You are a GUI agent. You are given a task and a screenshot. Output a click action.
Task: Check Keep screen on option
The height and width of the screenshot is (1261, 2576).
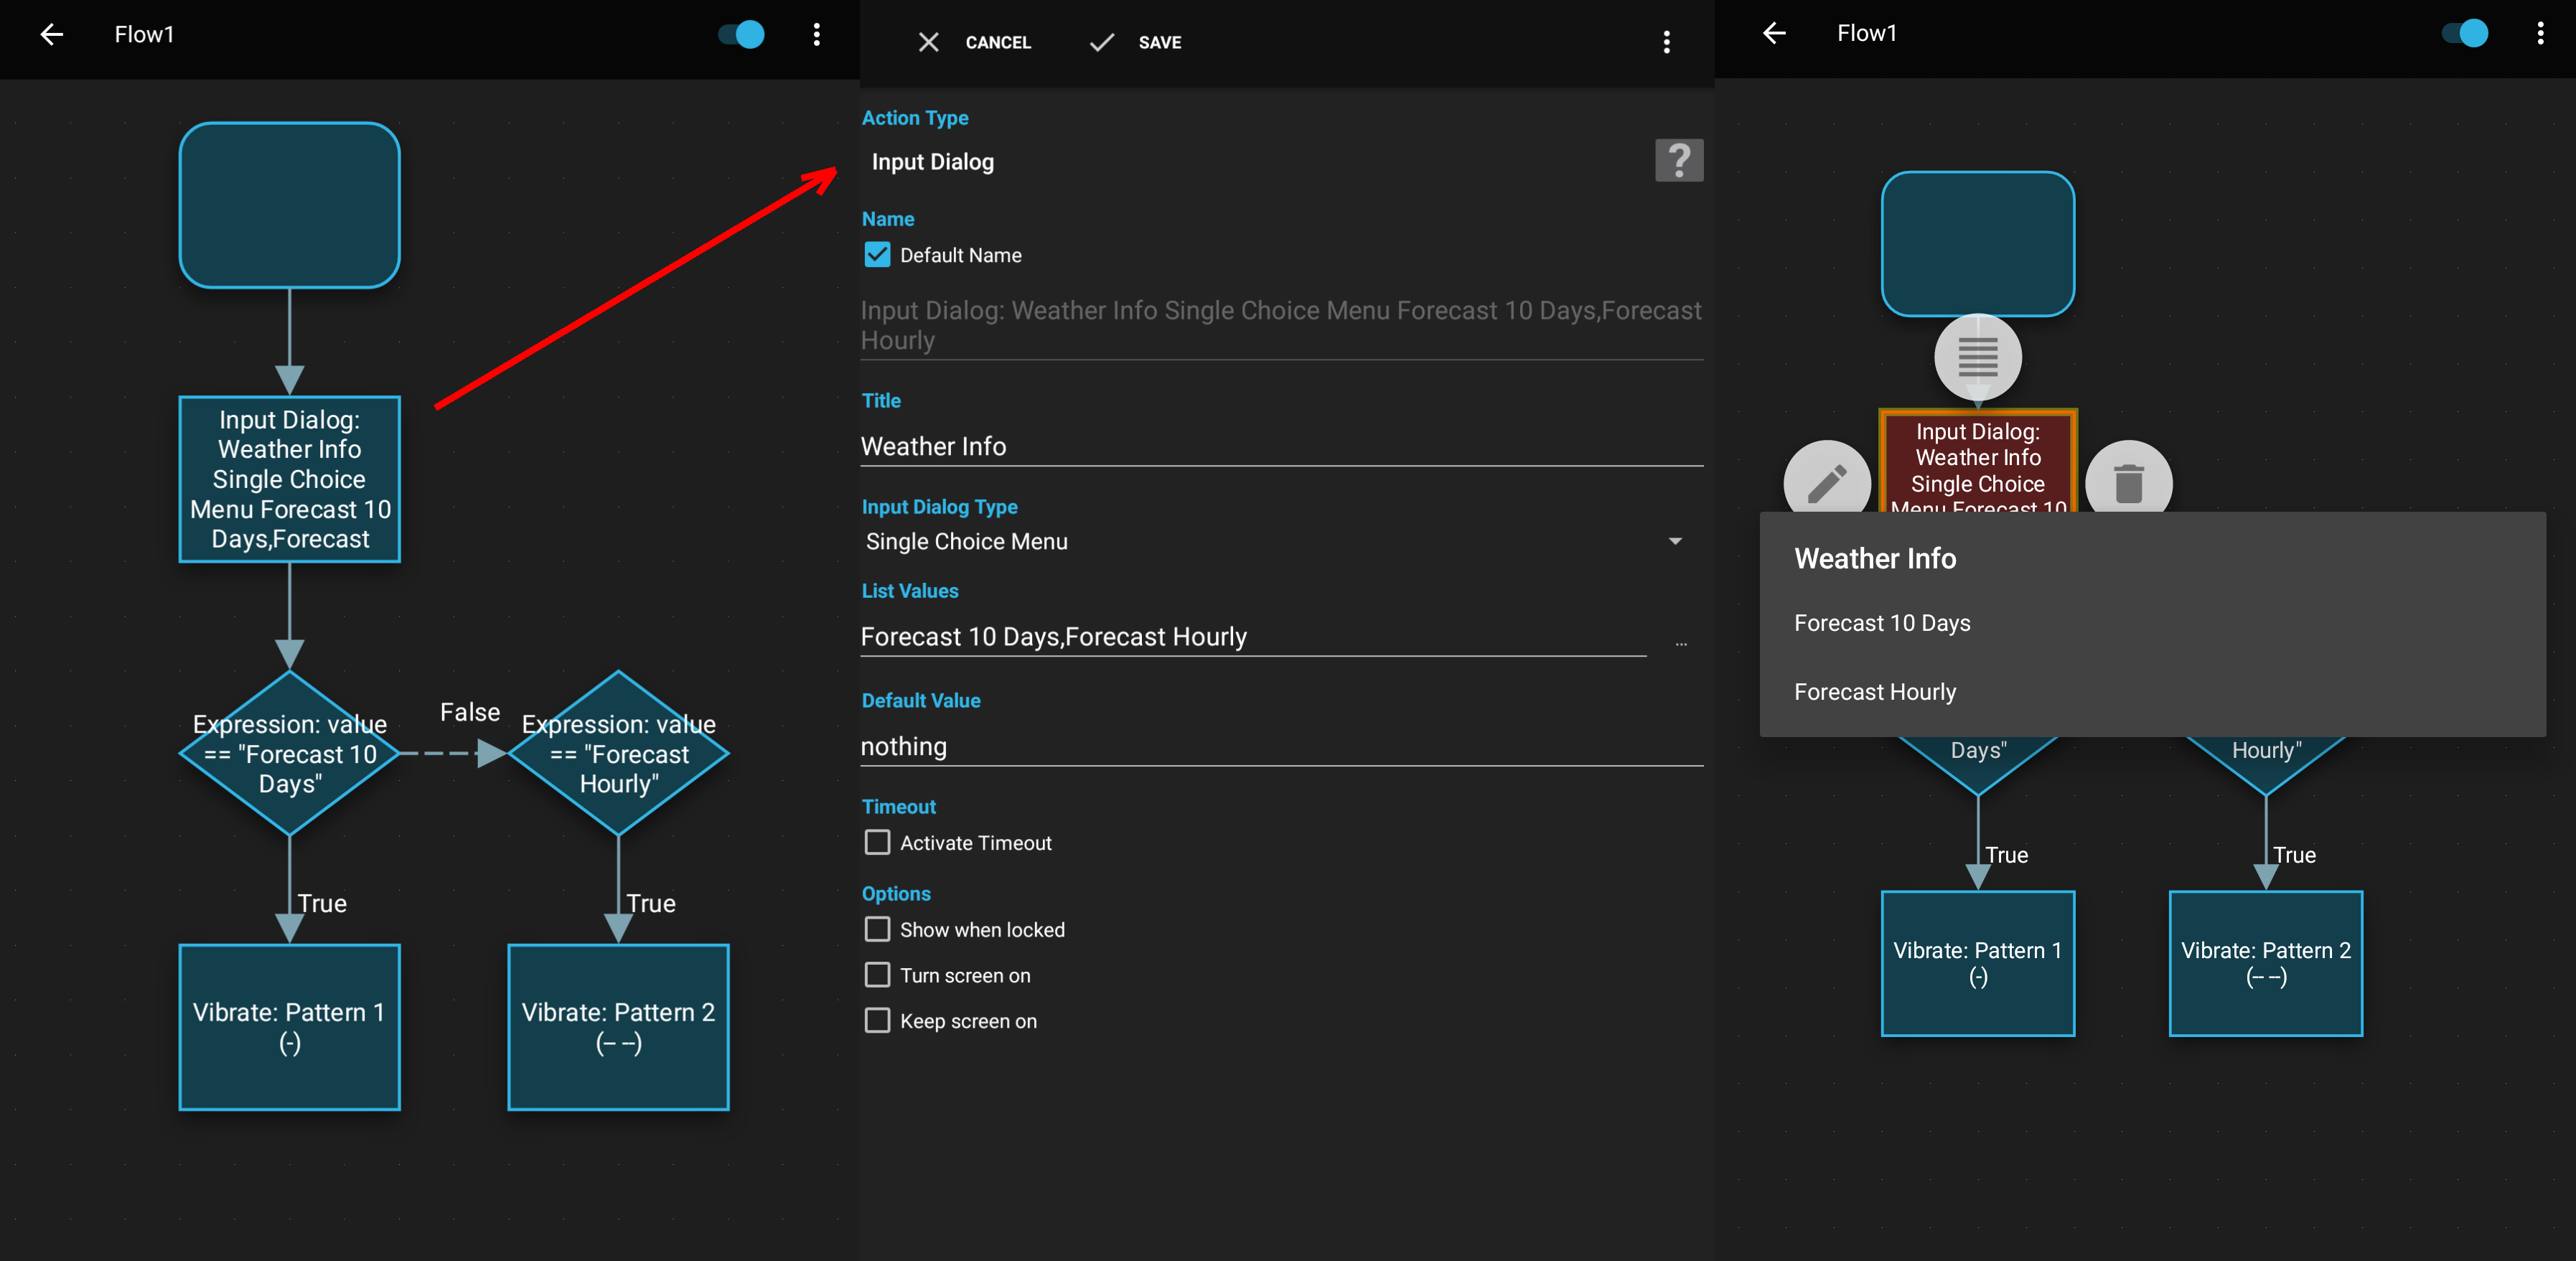click(x=877, y=1021)
